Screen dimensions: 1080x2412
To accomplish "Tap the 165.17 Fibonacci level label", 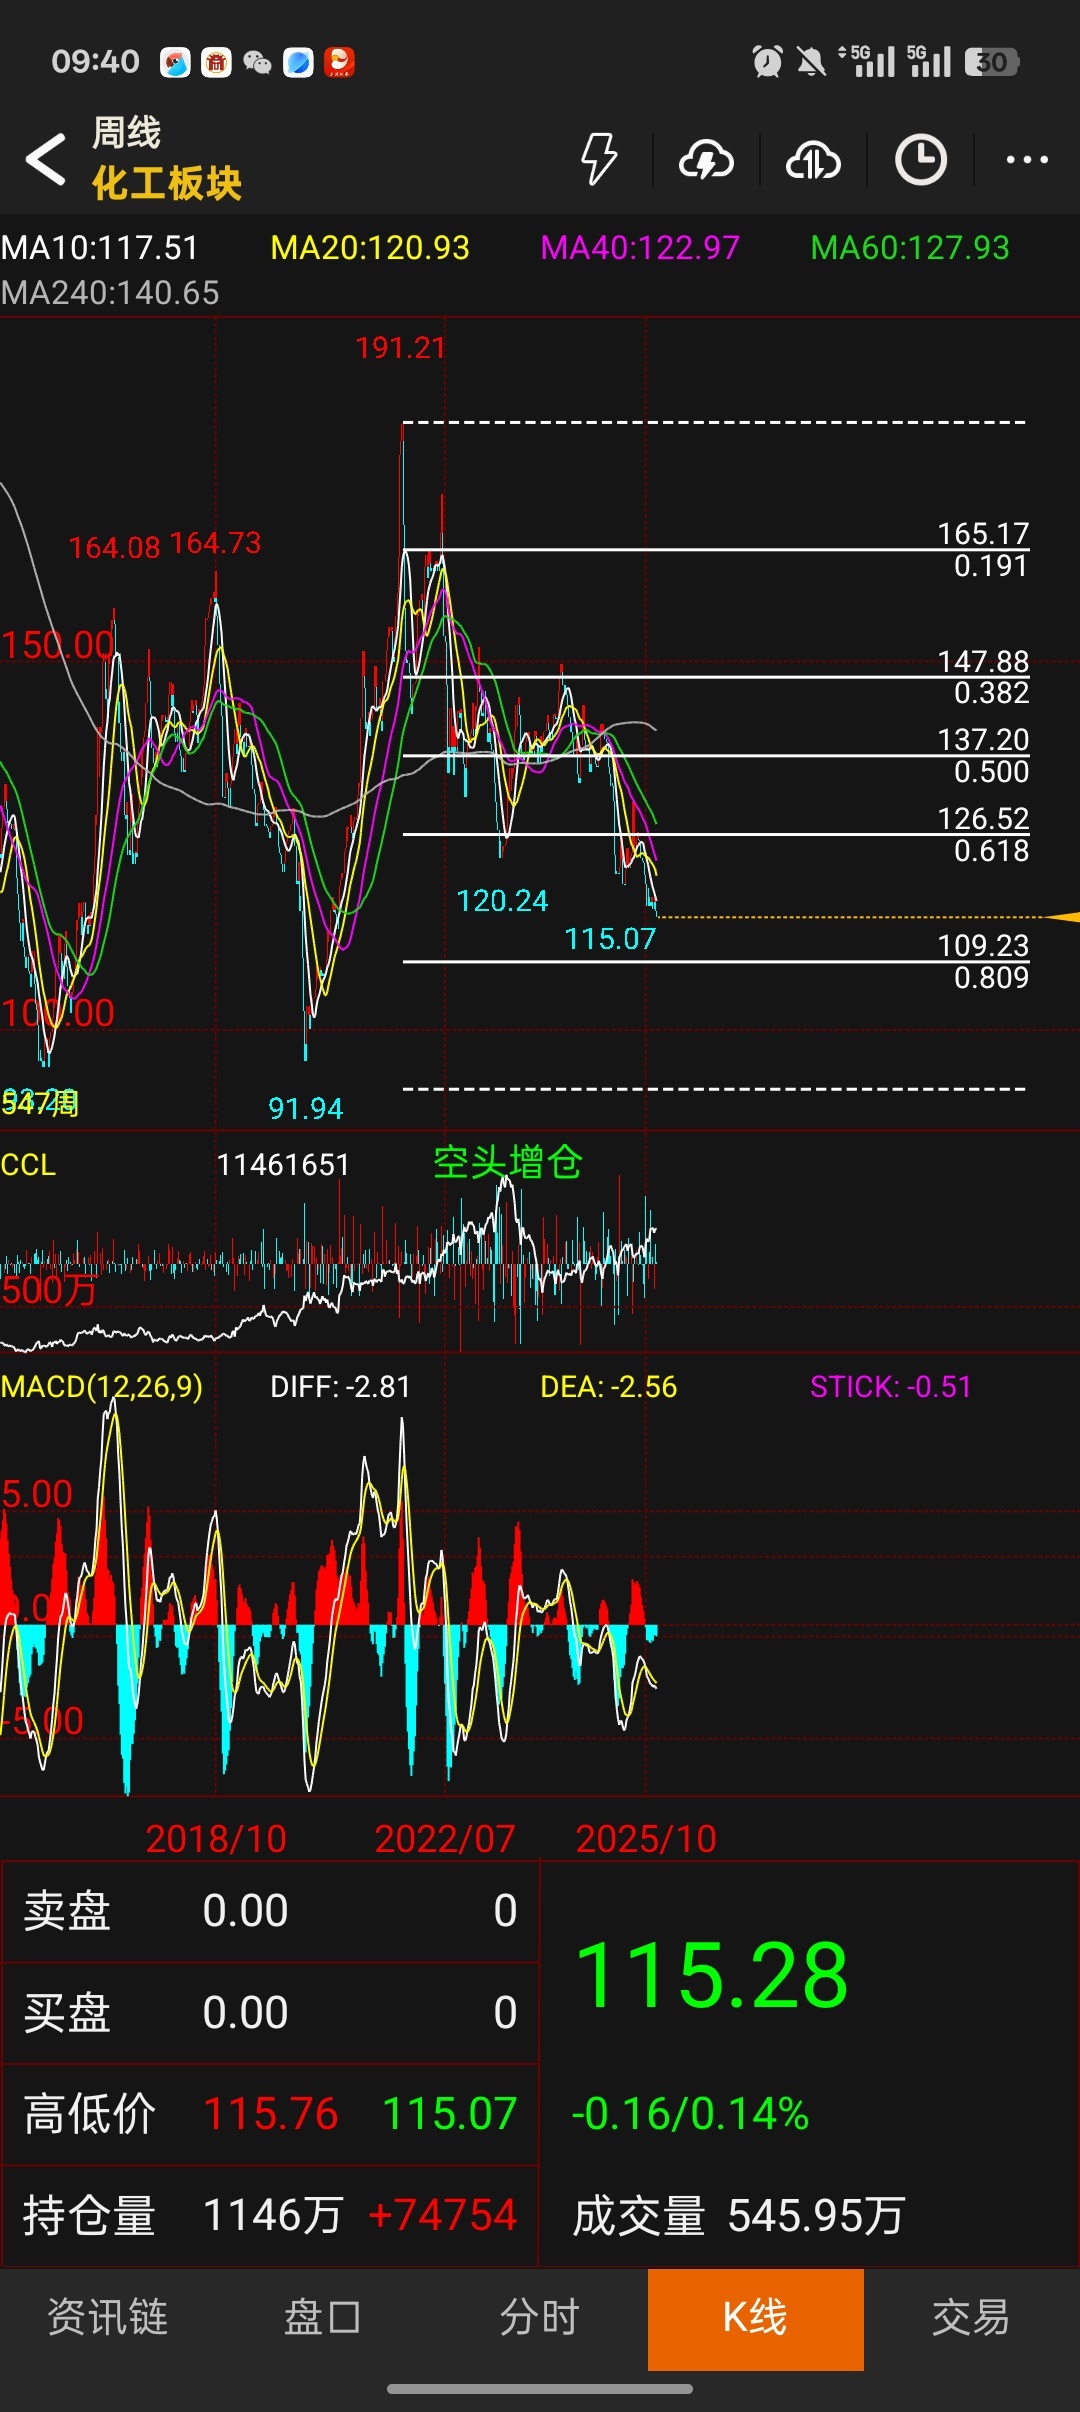I will (x=983, y=533).
